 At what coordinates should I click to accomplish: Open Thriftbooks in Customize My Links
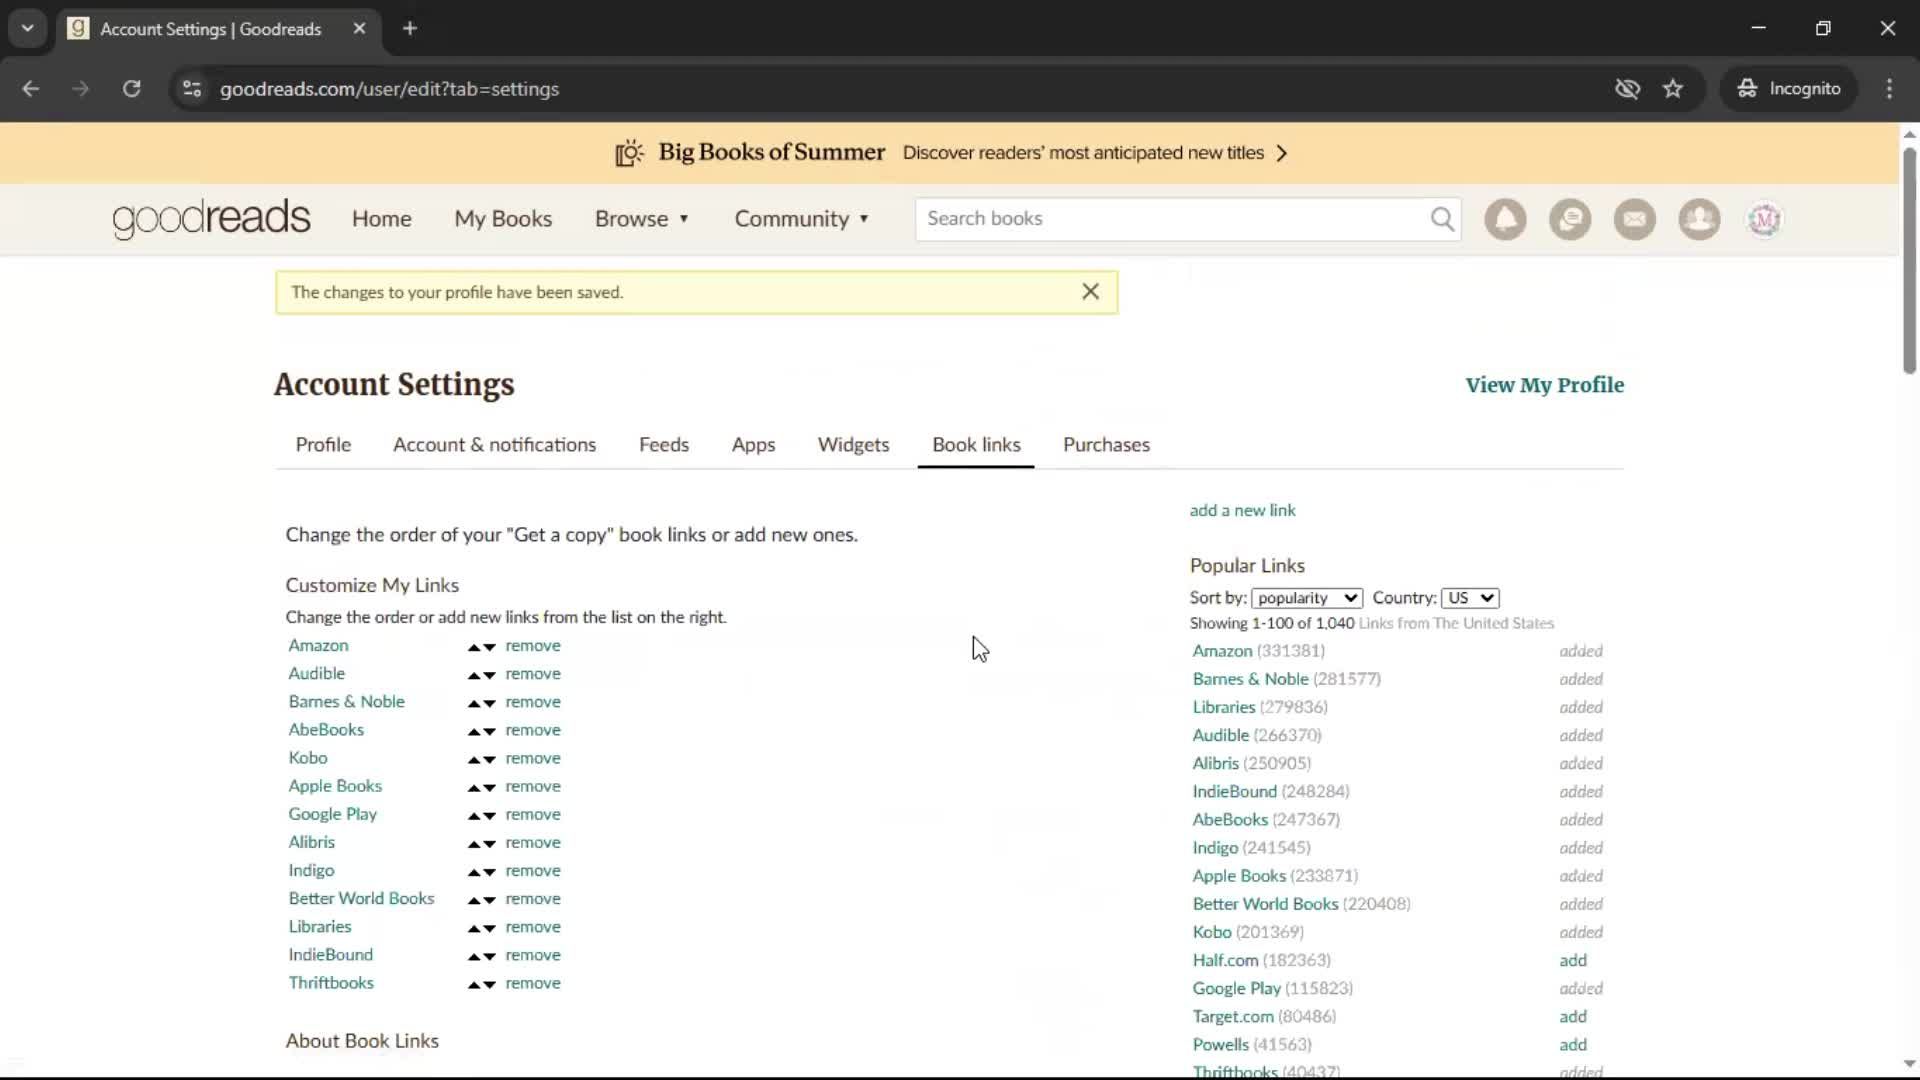coord(331,983)
